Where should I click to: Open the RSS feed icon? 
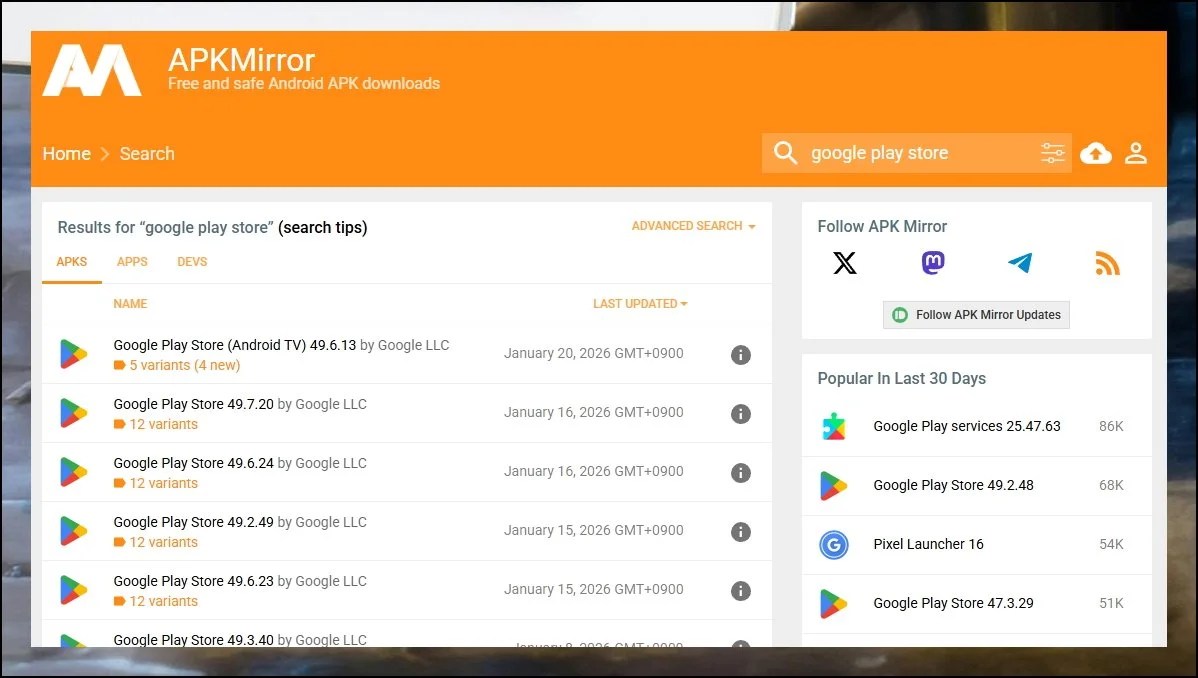pyautogui.click(x=1107, y=264)
